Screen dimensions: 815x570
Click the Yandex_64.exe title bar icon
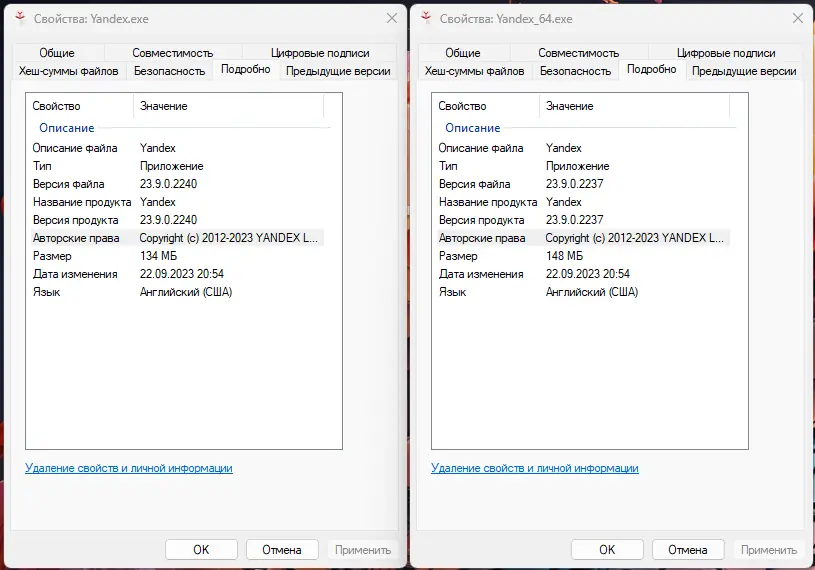(428, 18)
